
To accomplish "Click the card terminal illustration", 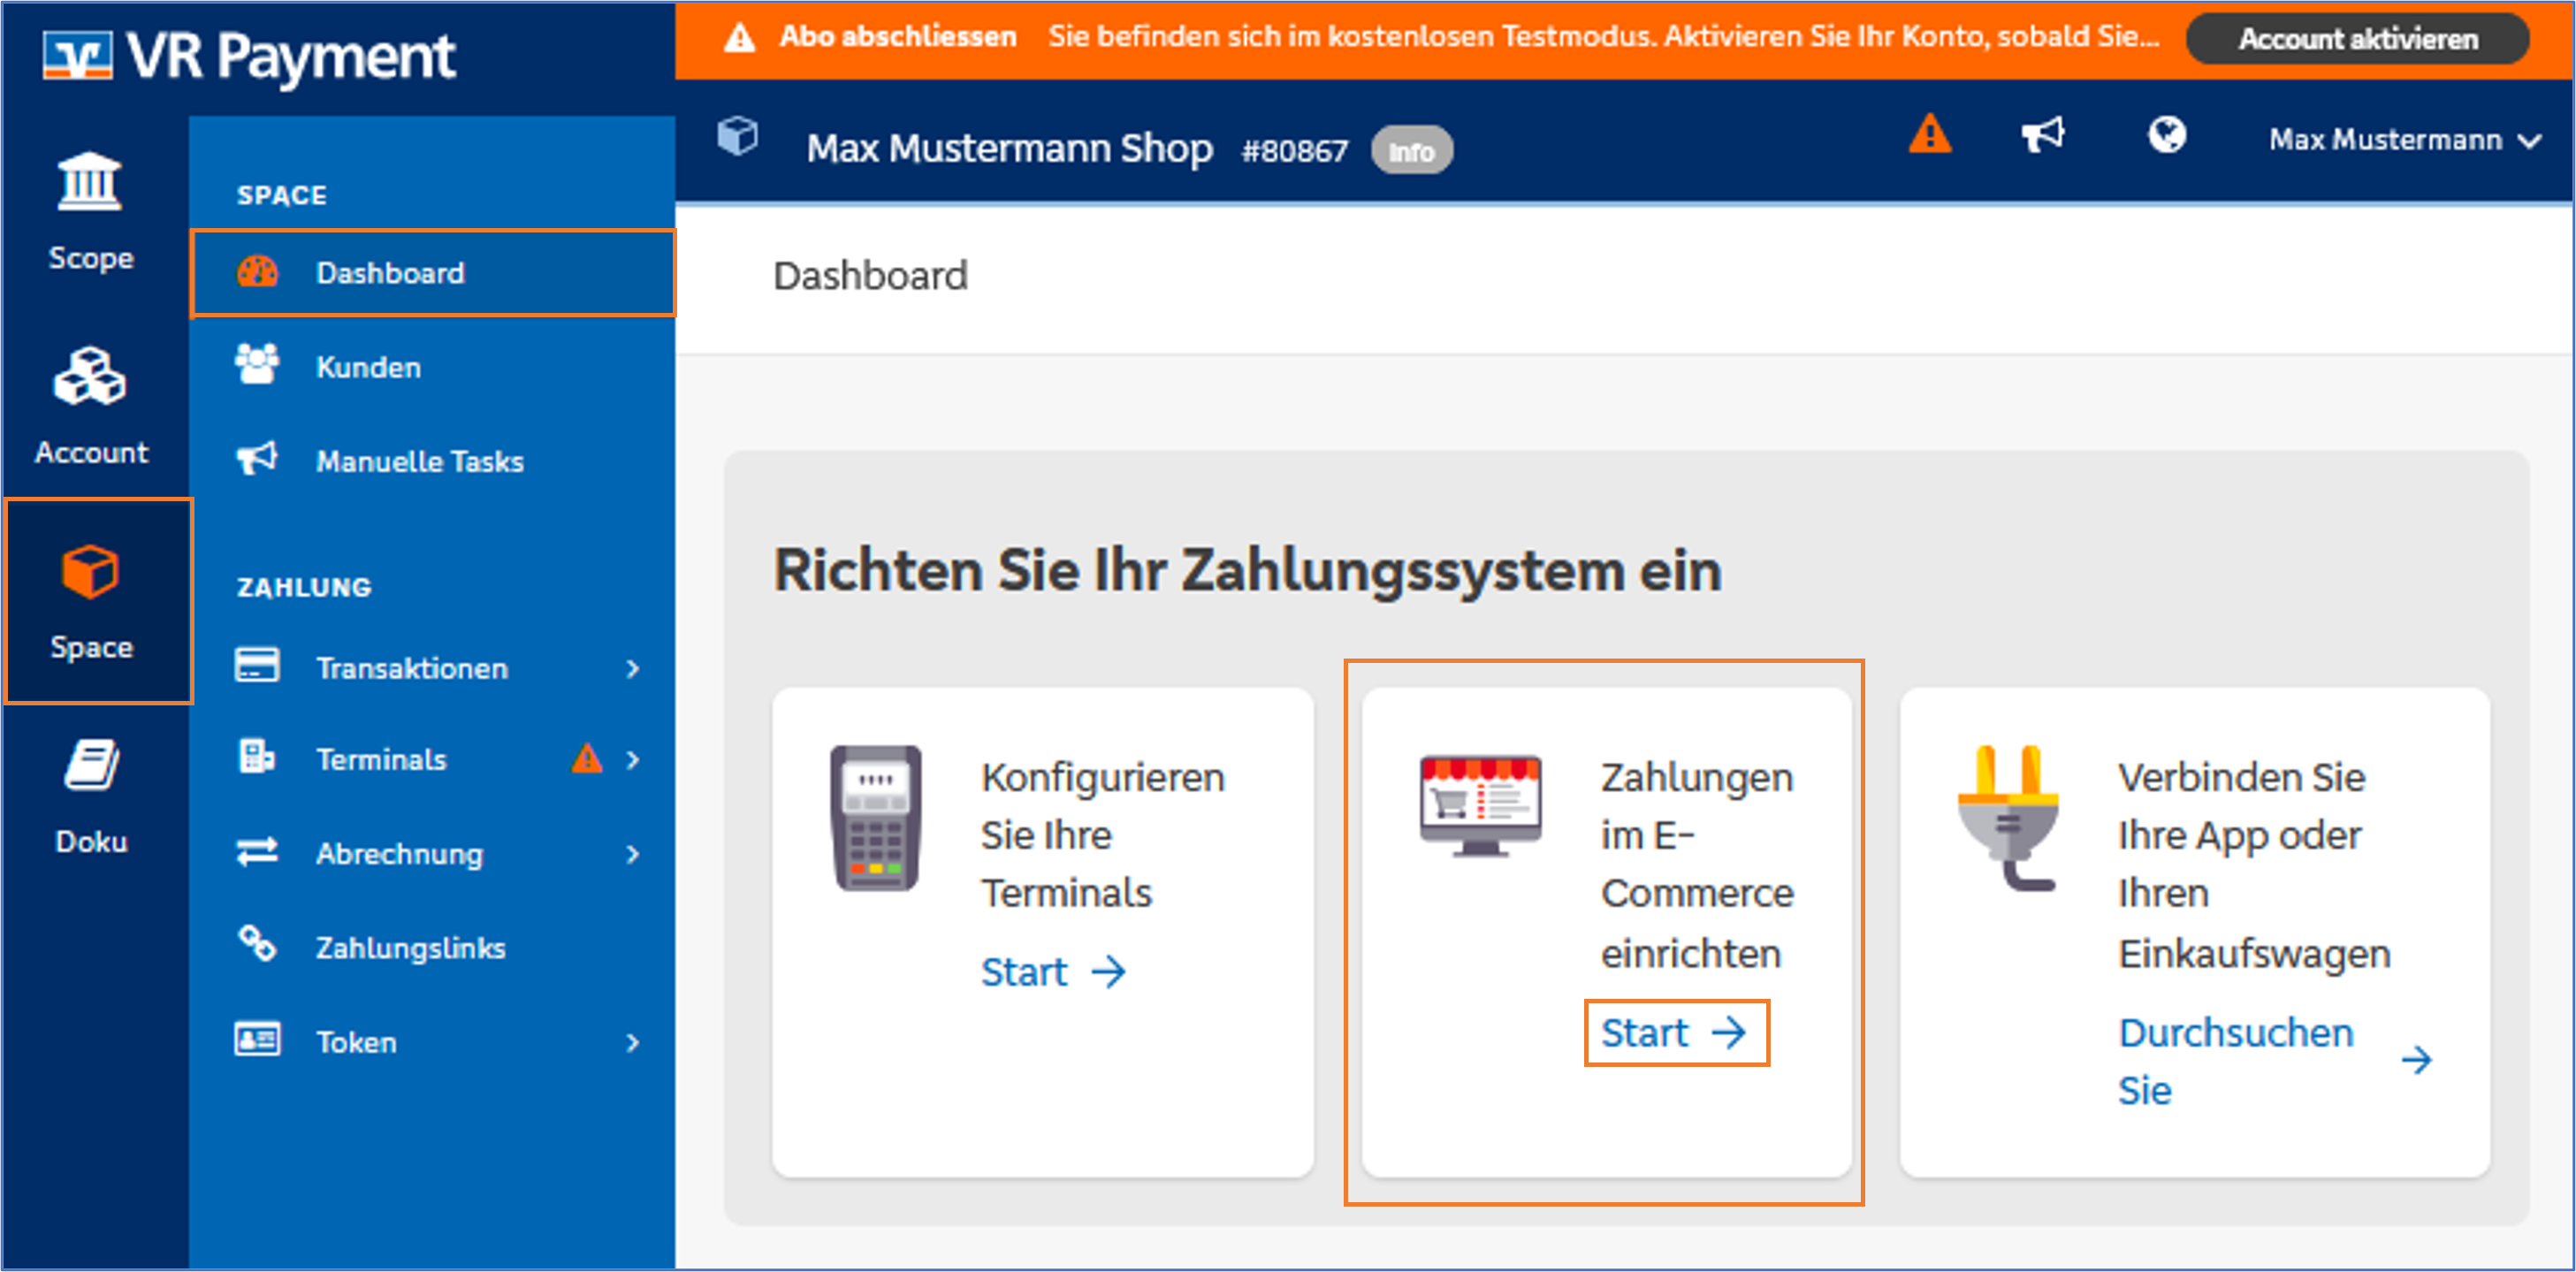I will 875,818.
